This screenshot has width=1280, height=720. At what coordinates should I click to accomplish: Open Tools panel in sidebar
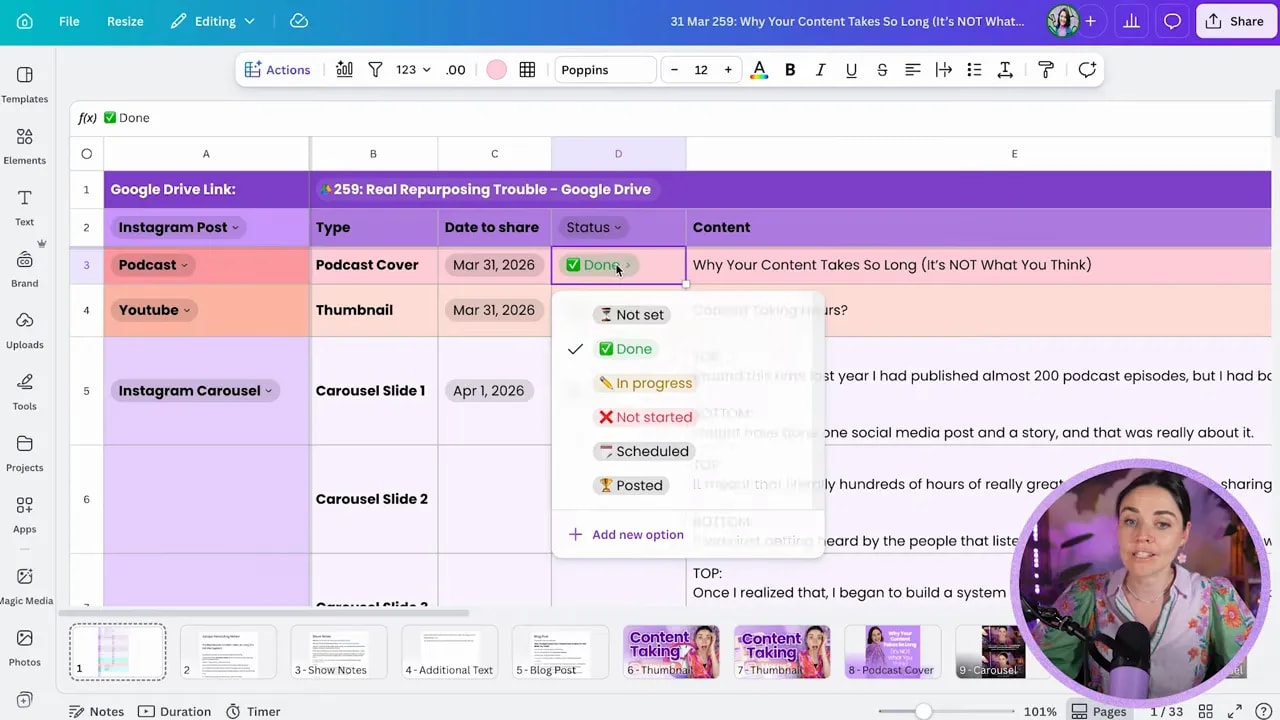[x=25, y=392]
